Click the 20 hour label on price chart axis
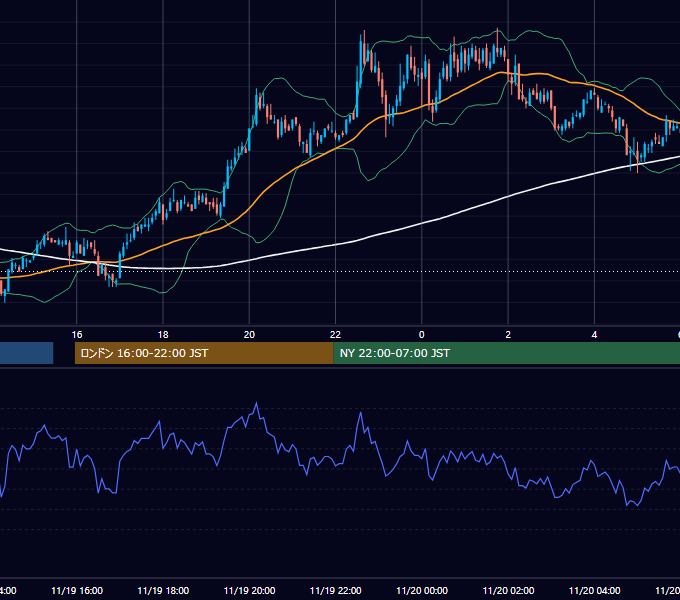 (x=249, y=335)
